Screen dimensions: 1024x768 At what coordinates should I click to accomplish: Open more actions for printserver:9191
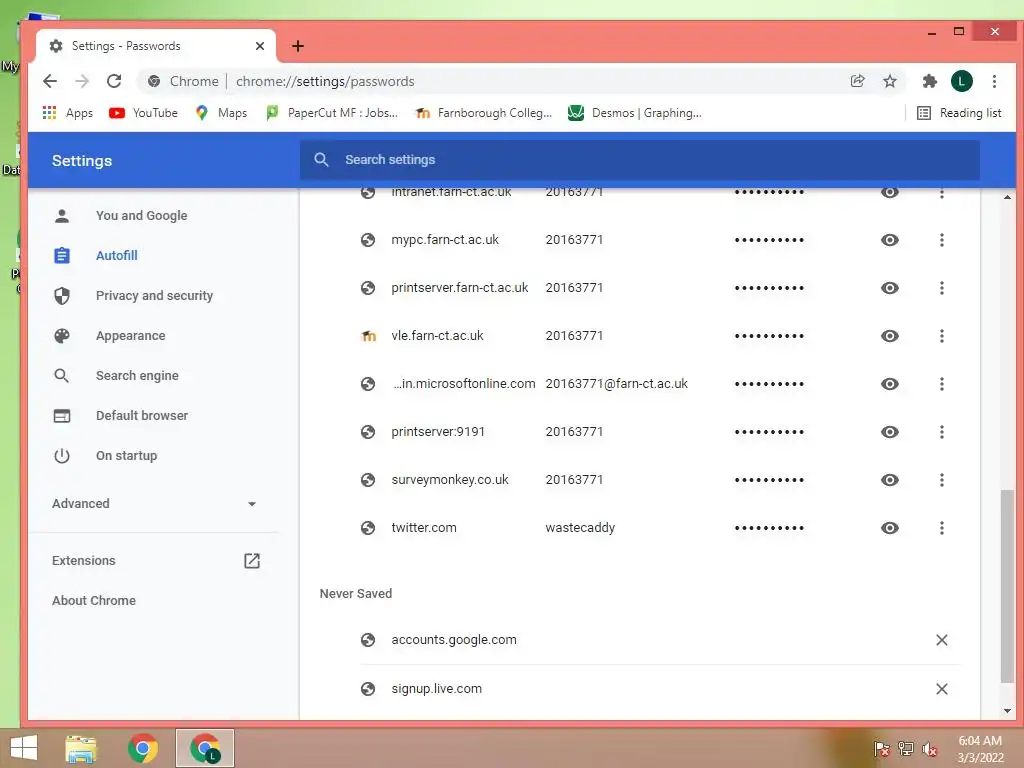tap(941, 432)
